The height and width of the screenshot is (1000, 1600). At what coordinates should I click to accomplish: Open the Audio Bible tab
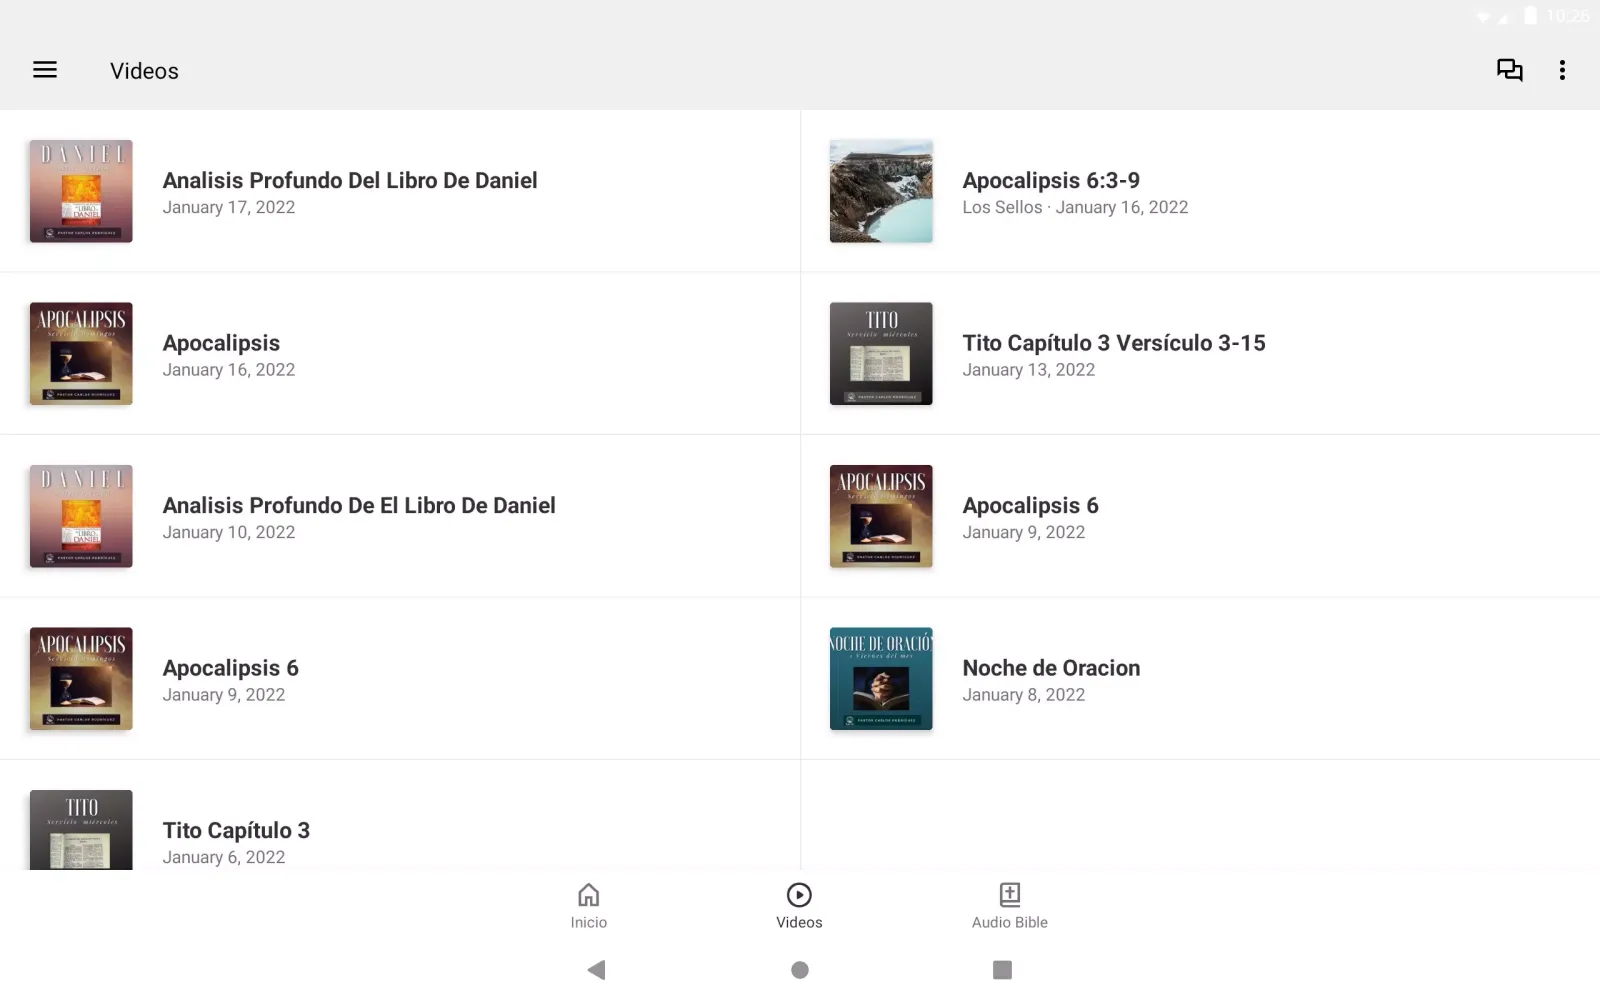click(x=1009, y=906)
